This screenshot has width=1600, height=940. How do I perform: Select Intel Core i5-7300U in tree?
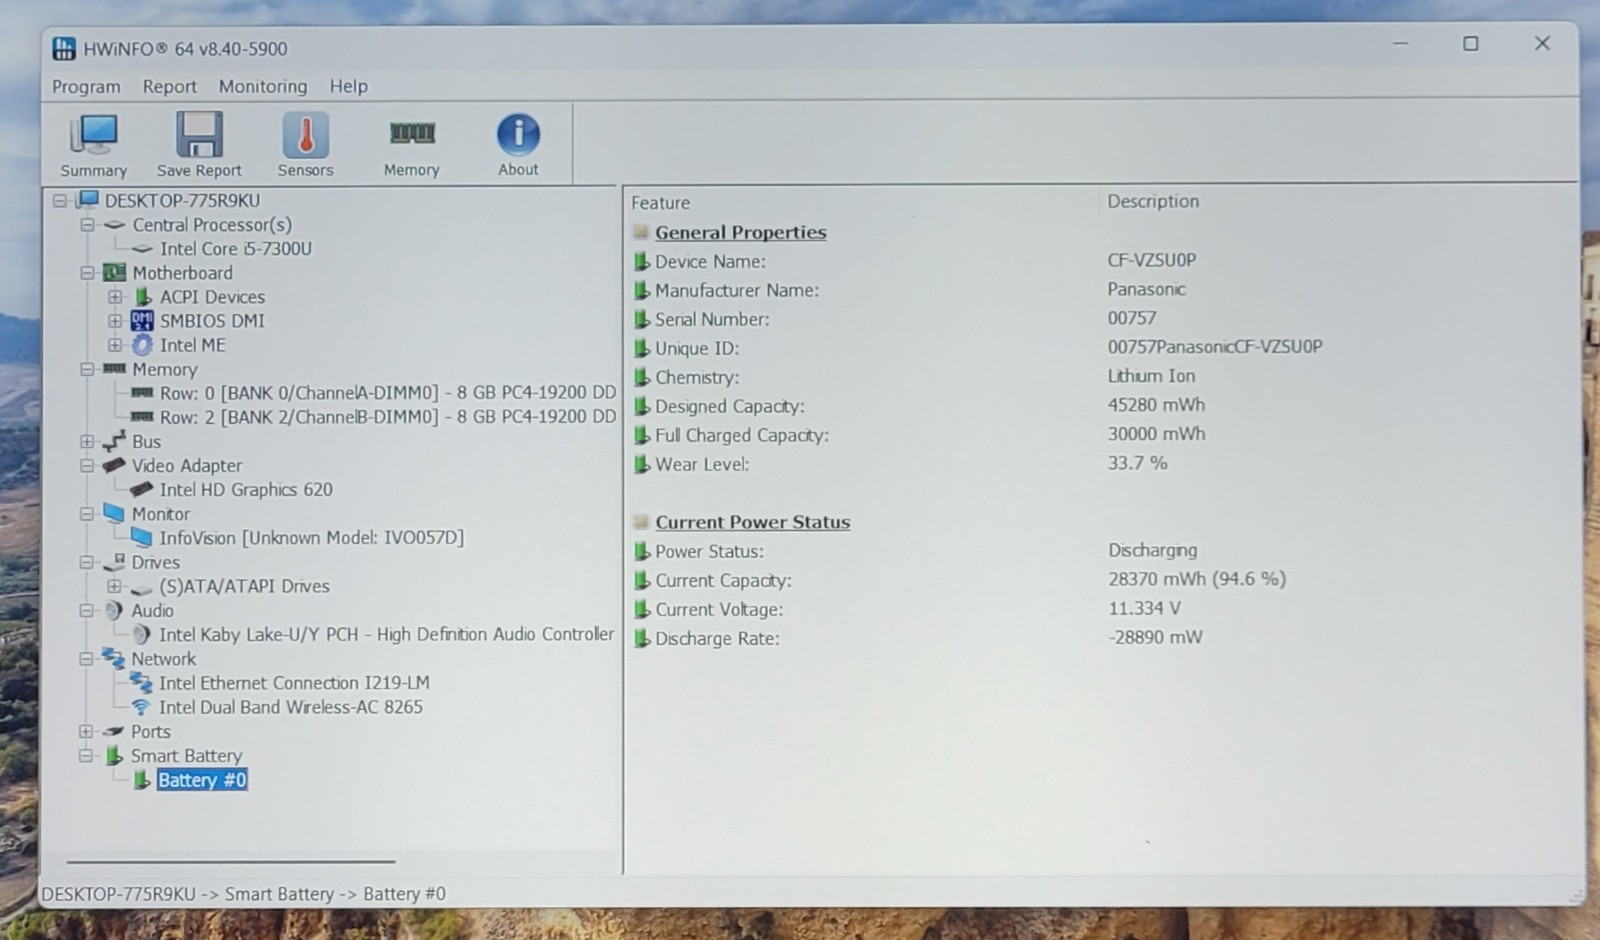236,249
